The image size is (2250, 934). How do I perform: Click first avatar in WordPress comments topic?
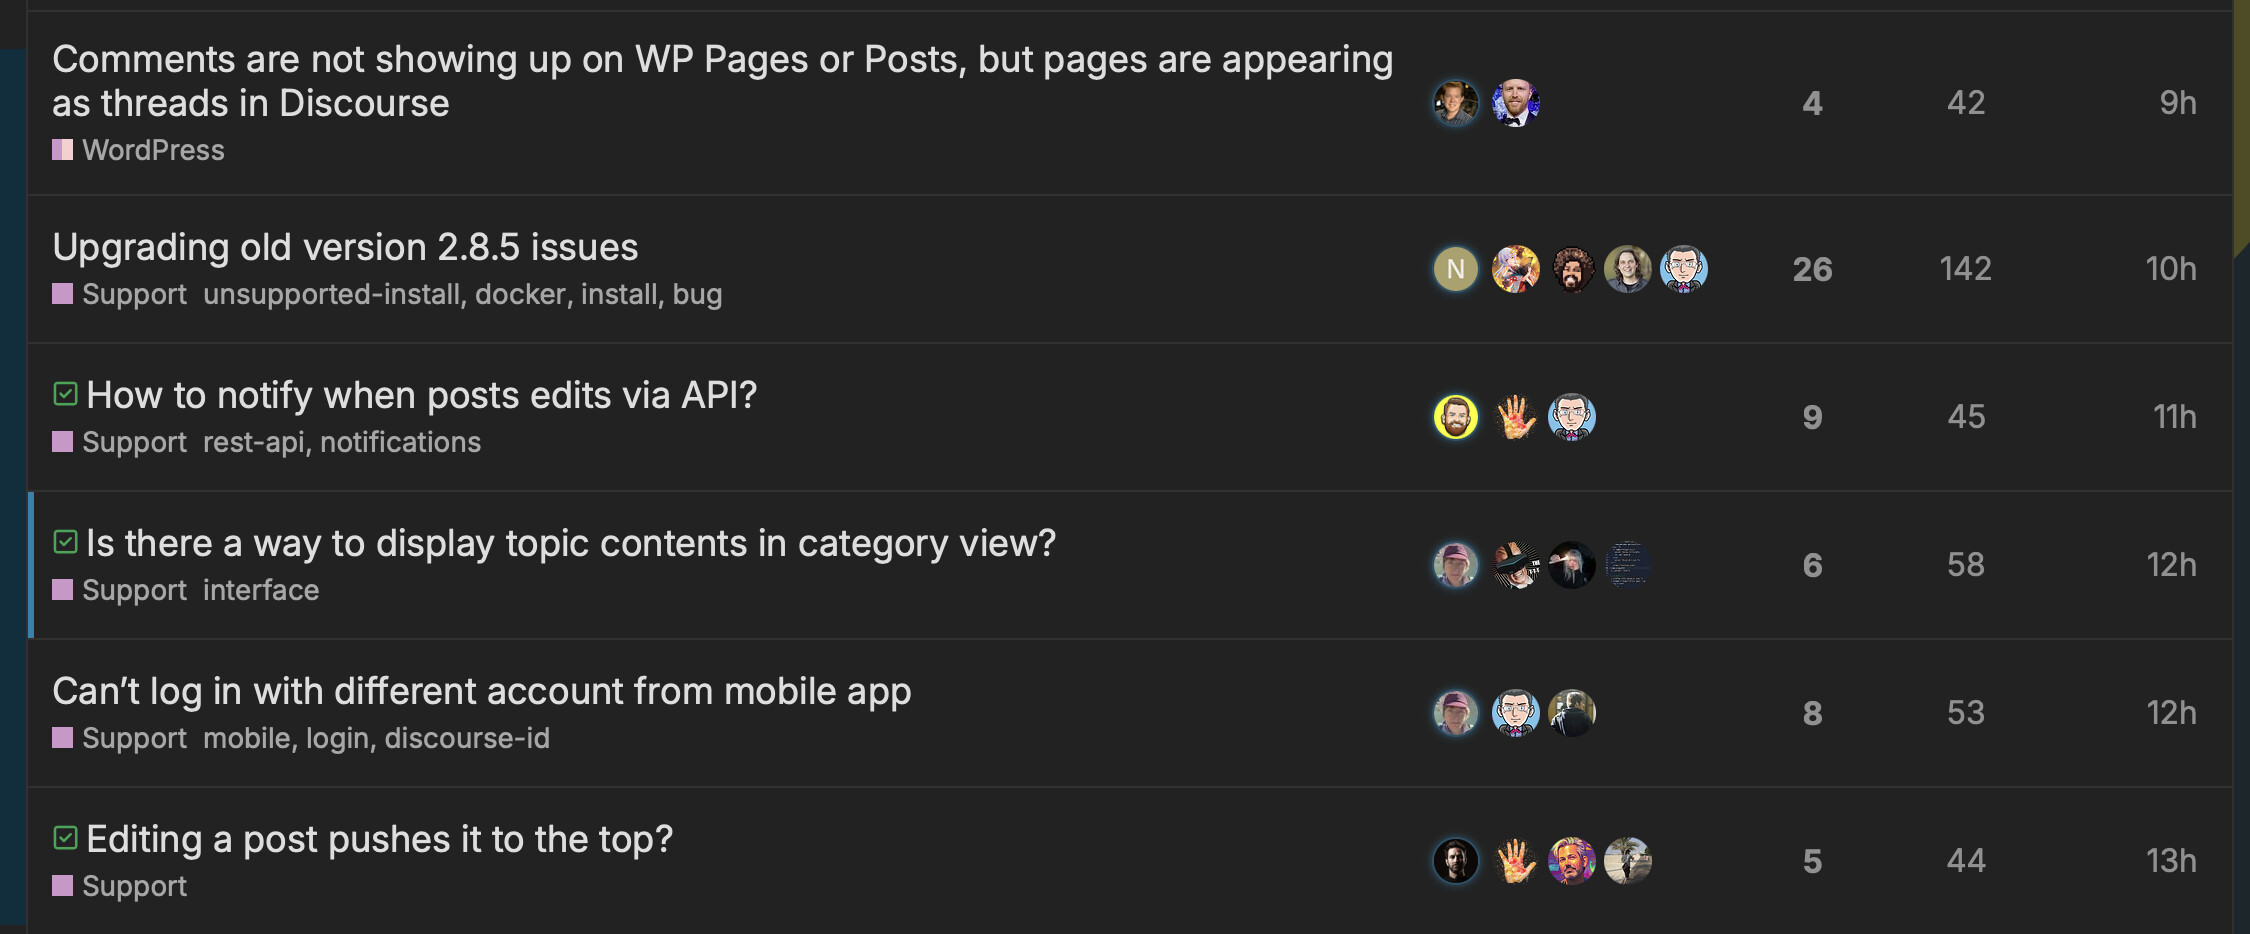(1455, 103)
